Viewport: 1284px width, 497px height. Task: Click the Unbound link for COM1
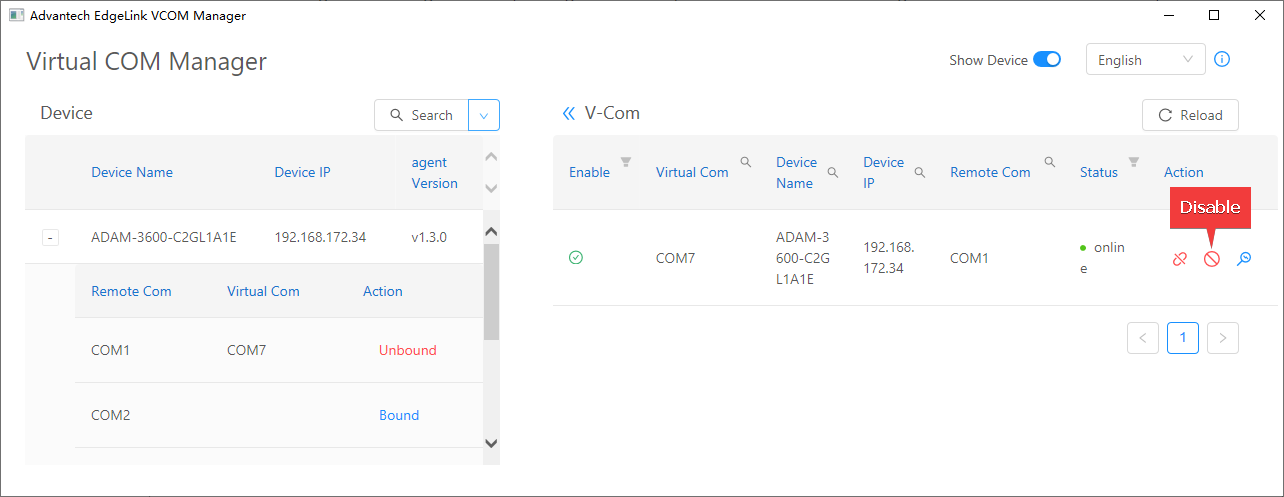point(407,350)
